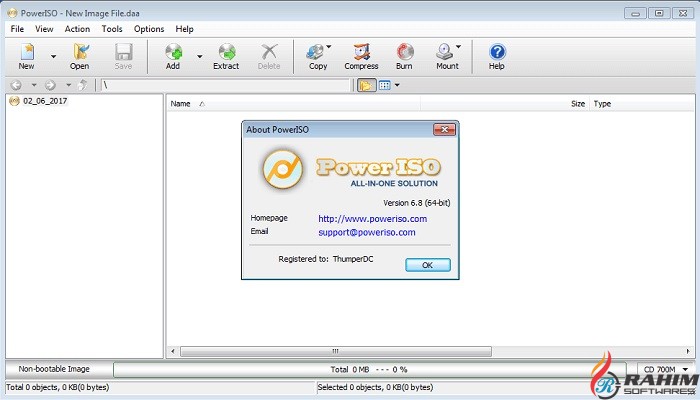Image resolution: width=700 pixels, height=400 pixels.
Task: Click the scrollbar right arrow
Action: point(688,351)
